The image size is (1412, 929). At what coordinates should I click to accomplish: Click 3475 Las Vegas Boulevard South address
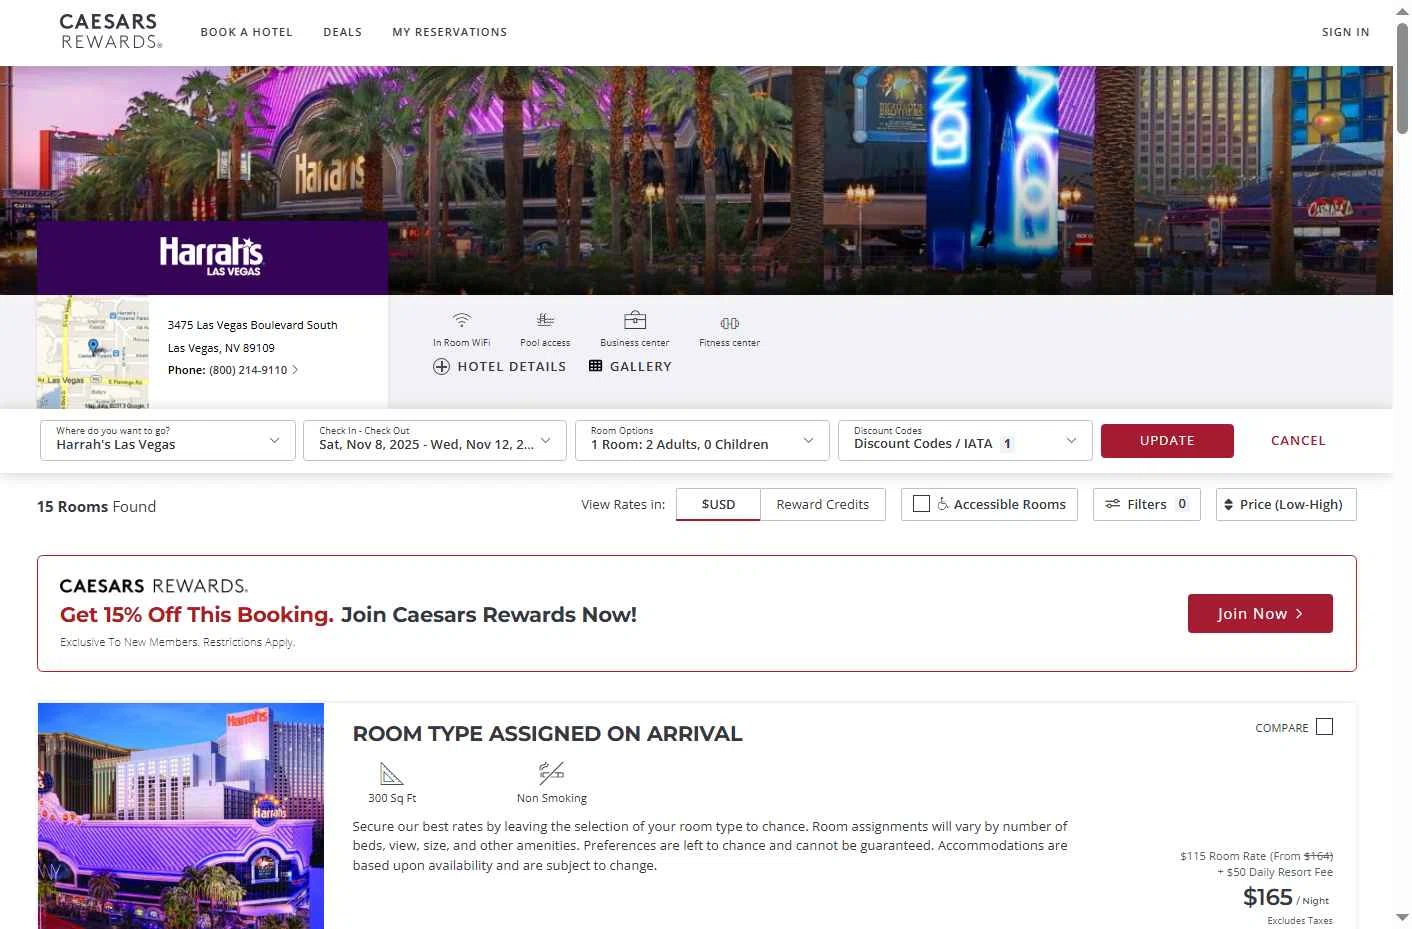252,325
